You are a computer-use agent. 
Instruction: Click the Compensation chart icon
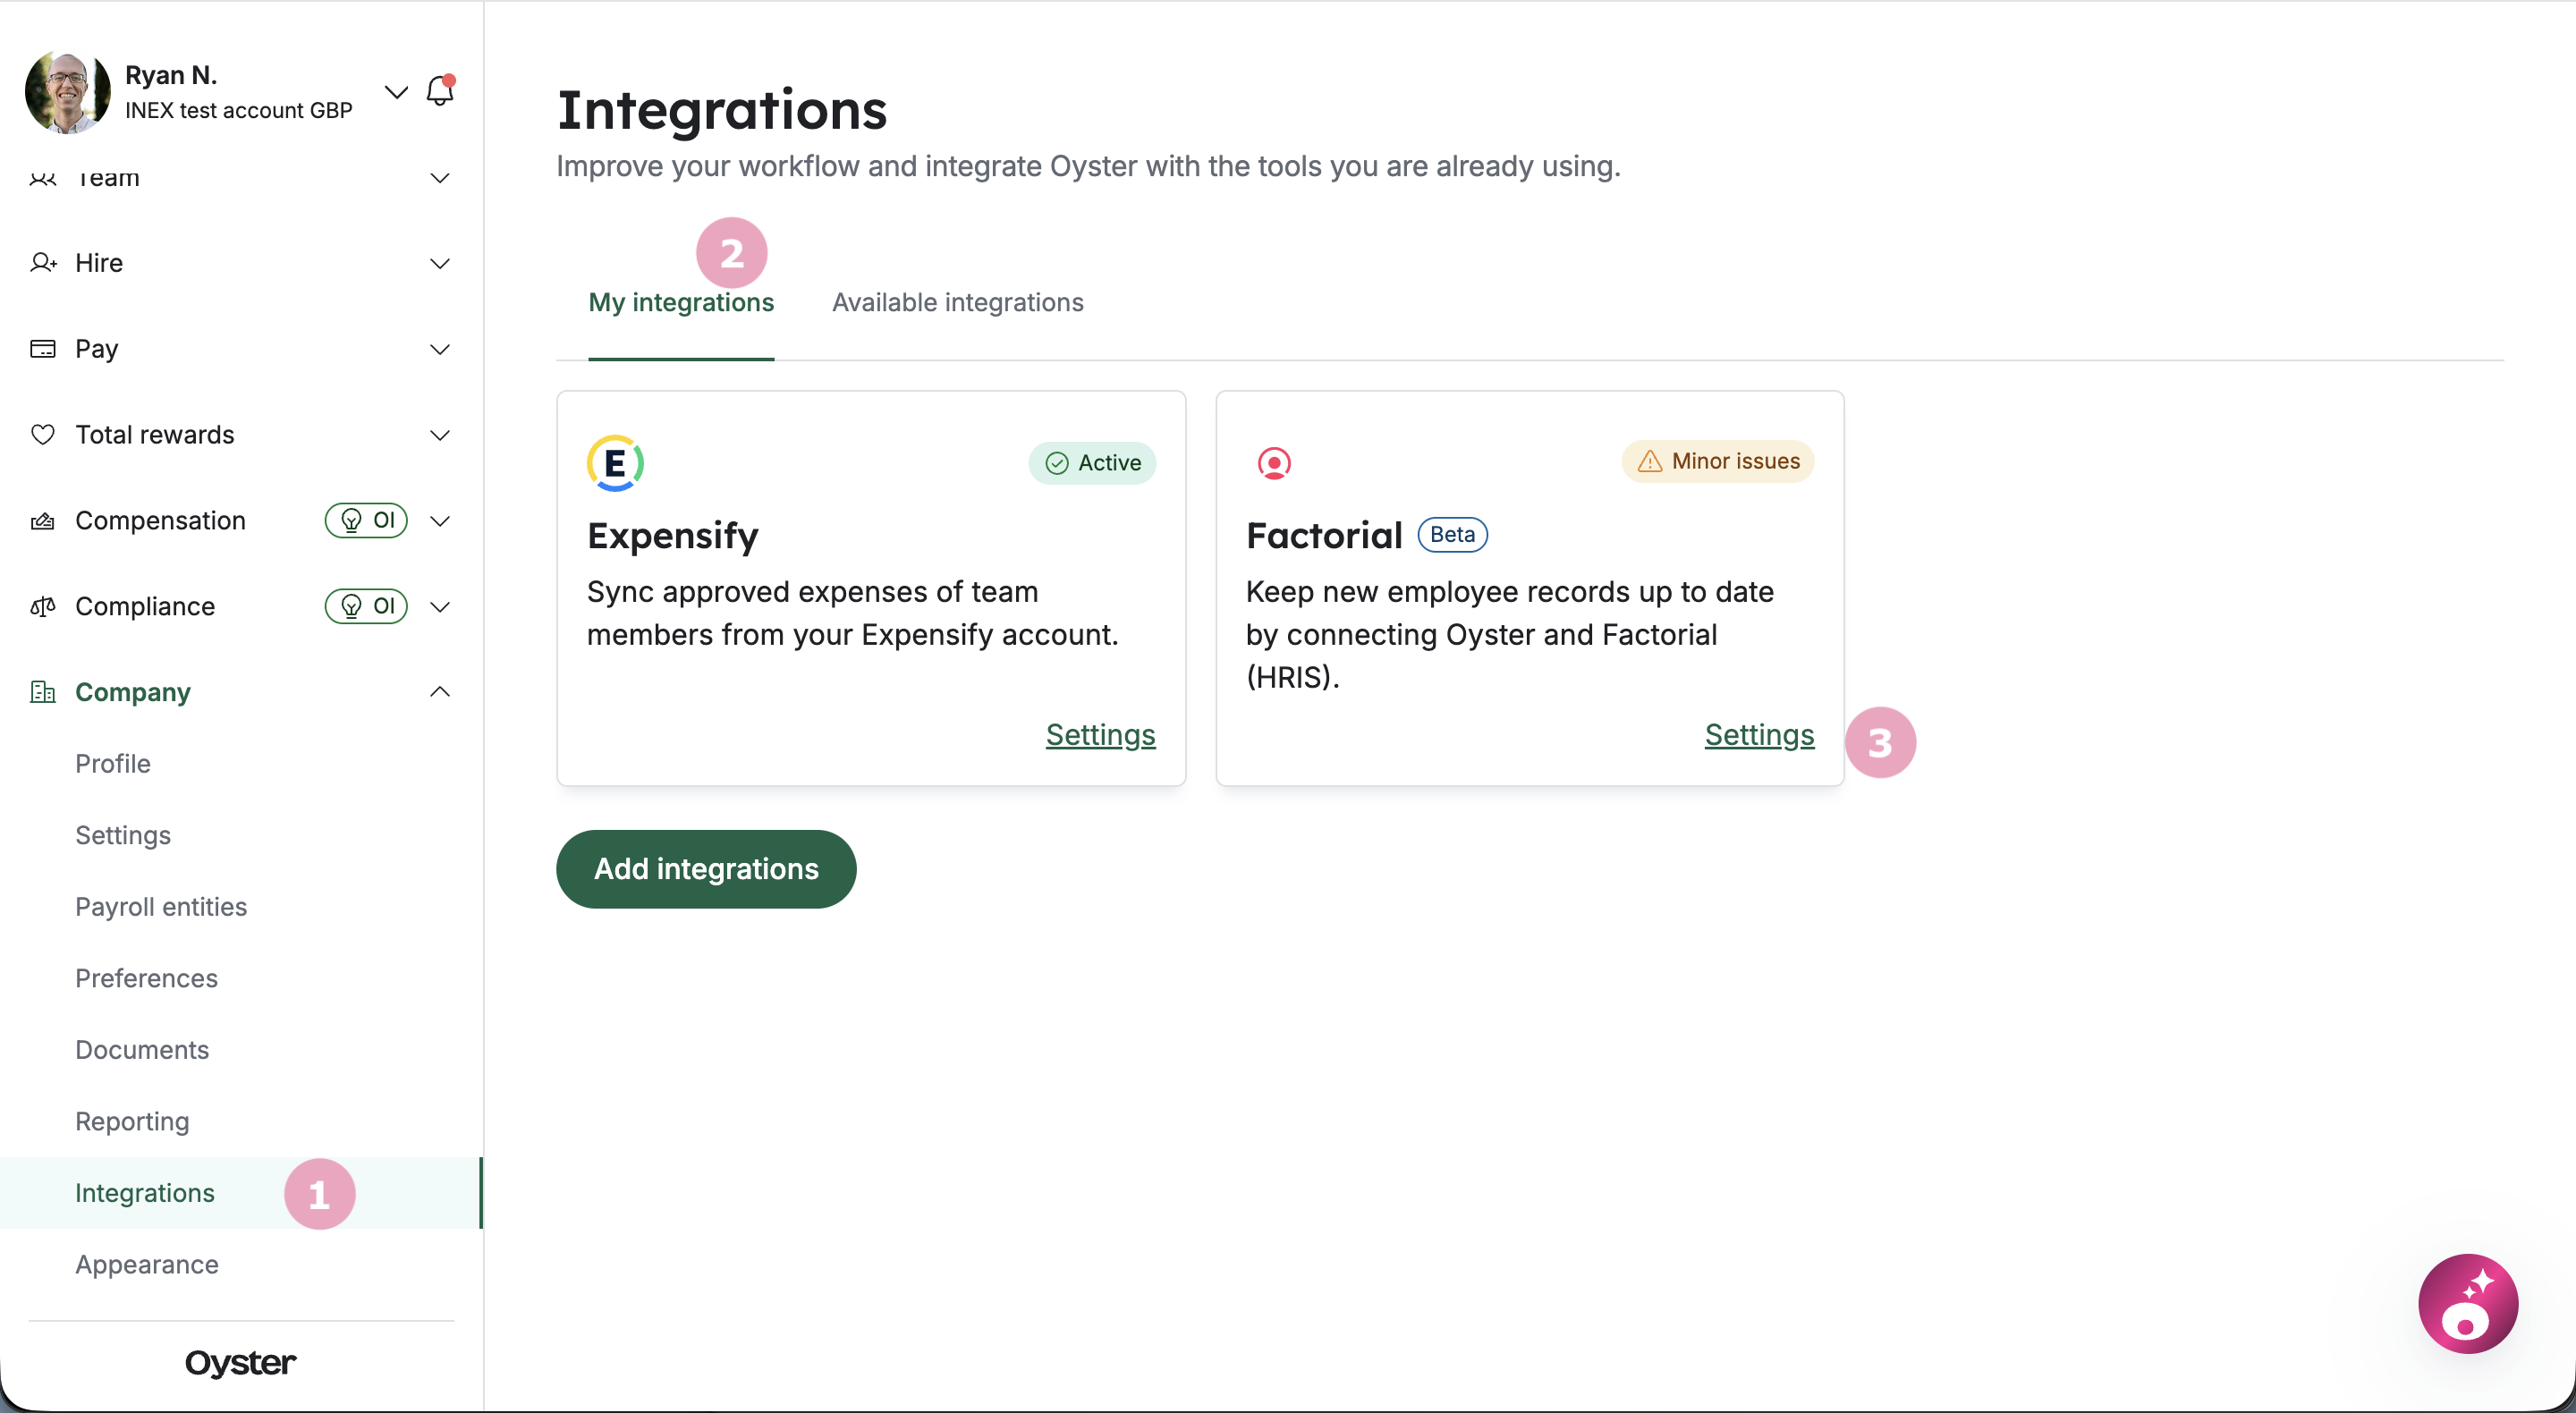(43, 521)
